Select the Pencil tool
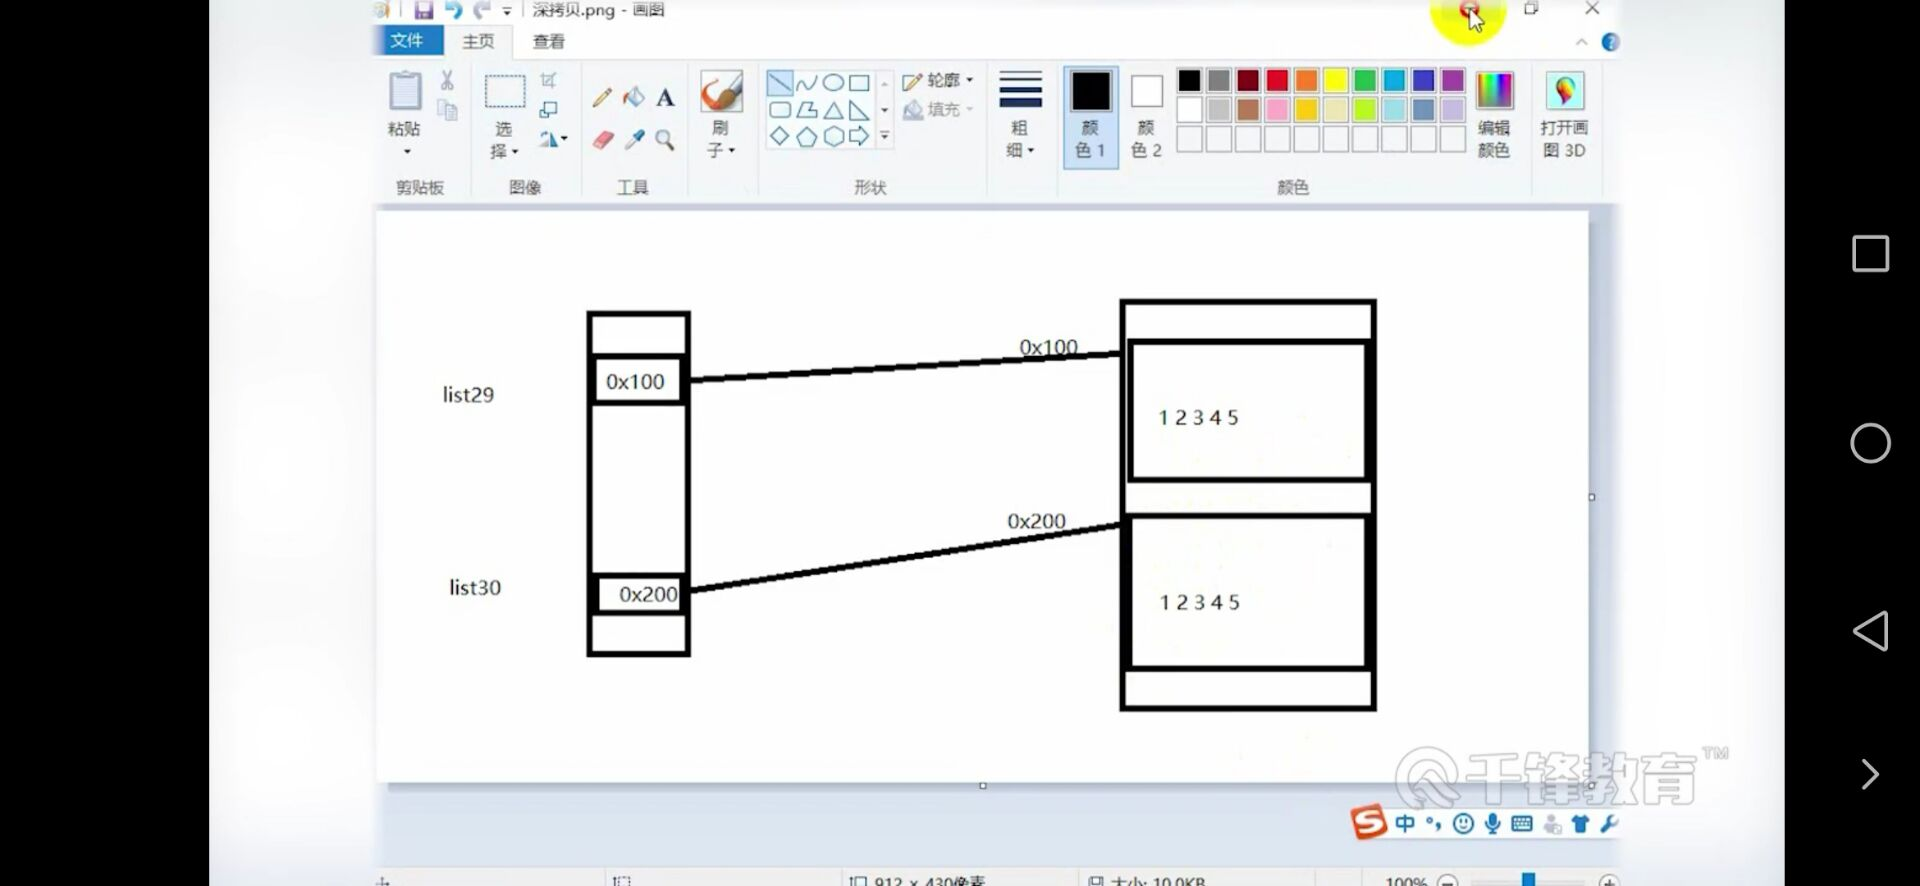This screenshot has width=1920, height=886. (x=602, y=97)
